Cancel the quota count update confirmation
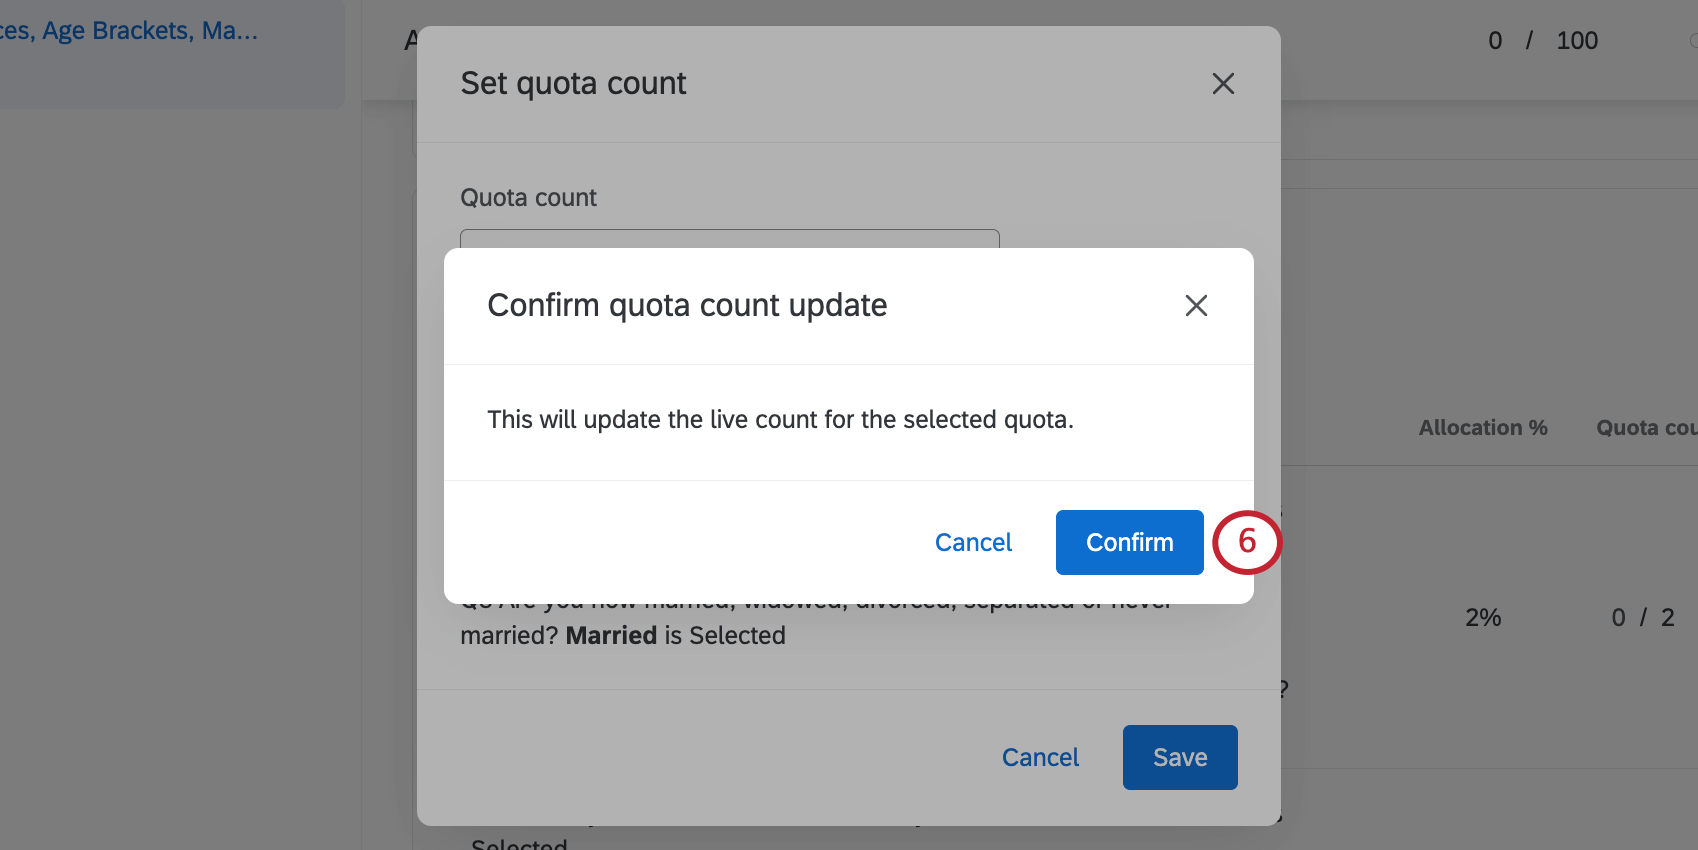 tap(973, 542)
